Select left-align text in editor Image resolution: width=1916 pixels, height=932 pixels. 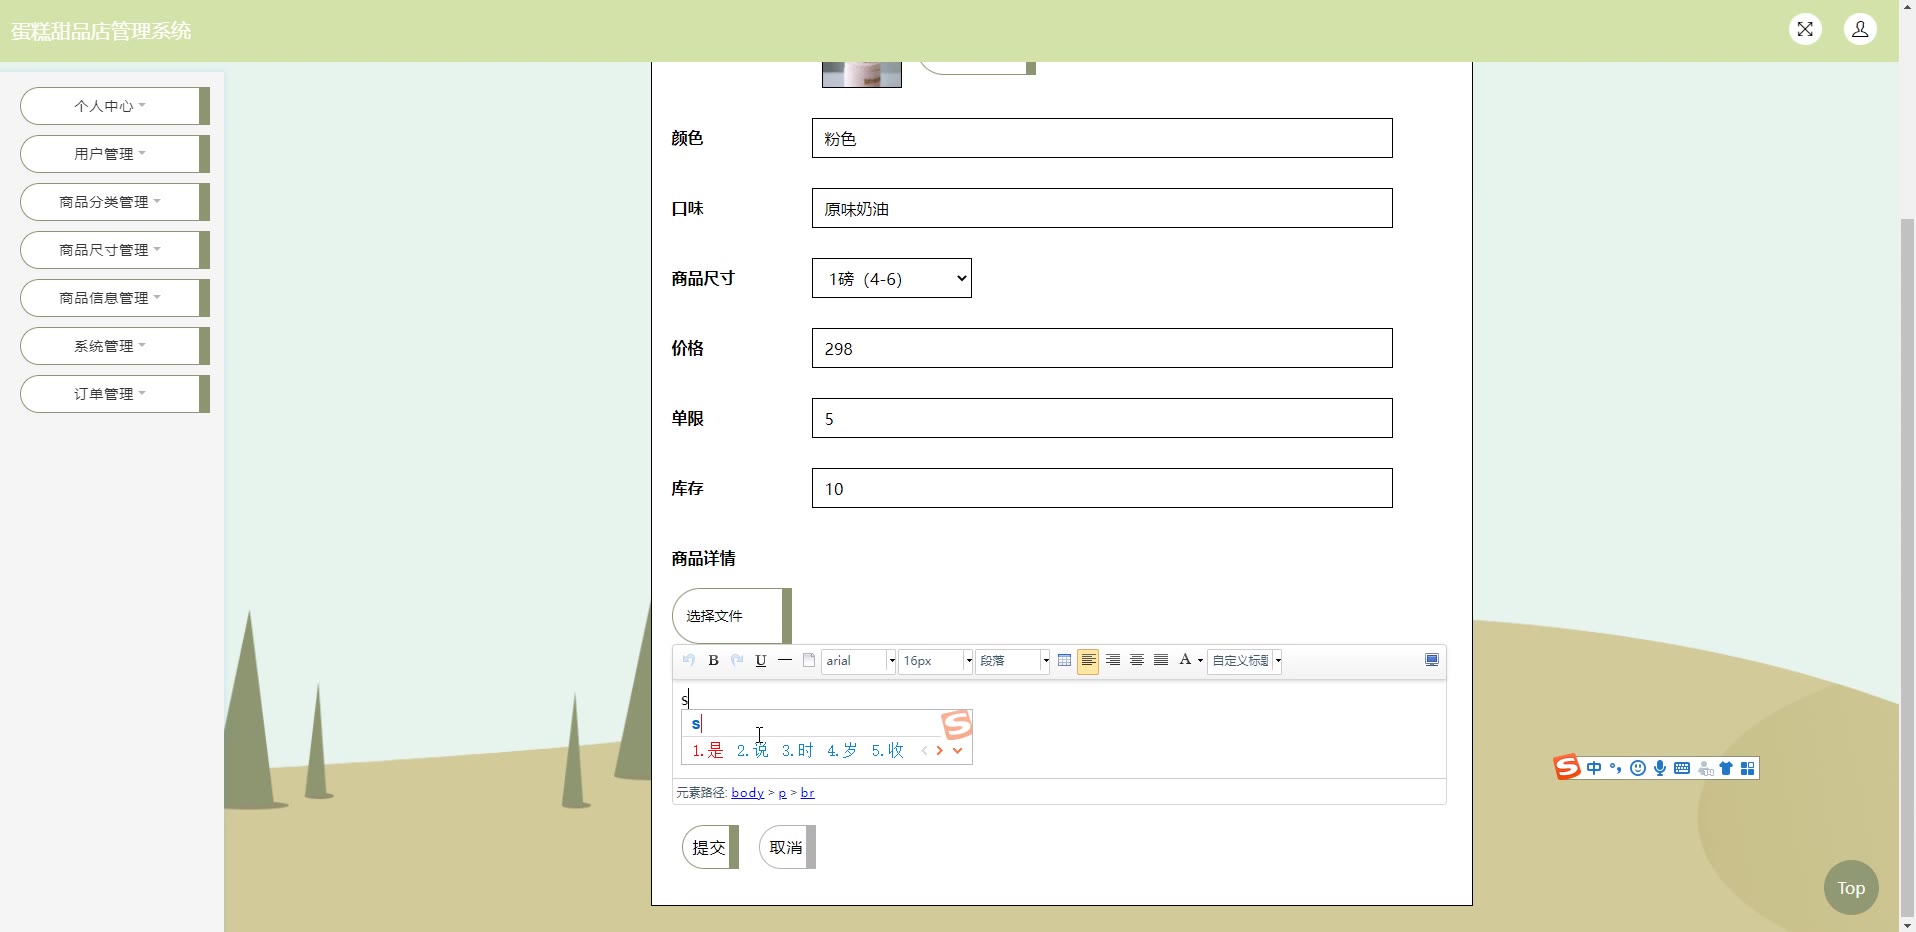point(1088,661)
